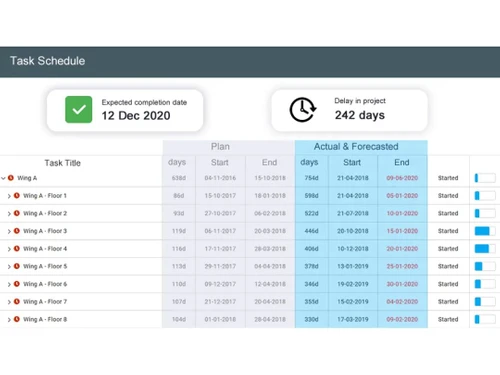Click the Plan days column header

point(177,162)
